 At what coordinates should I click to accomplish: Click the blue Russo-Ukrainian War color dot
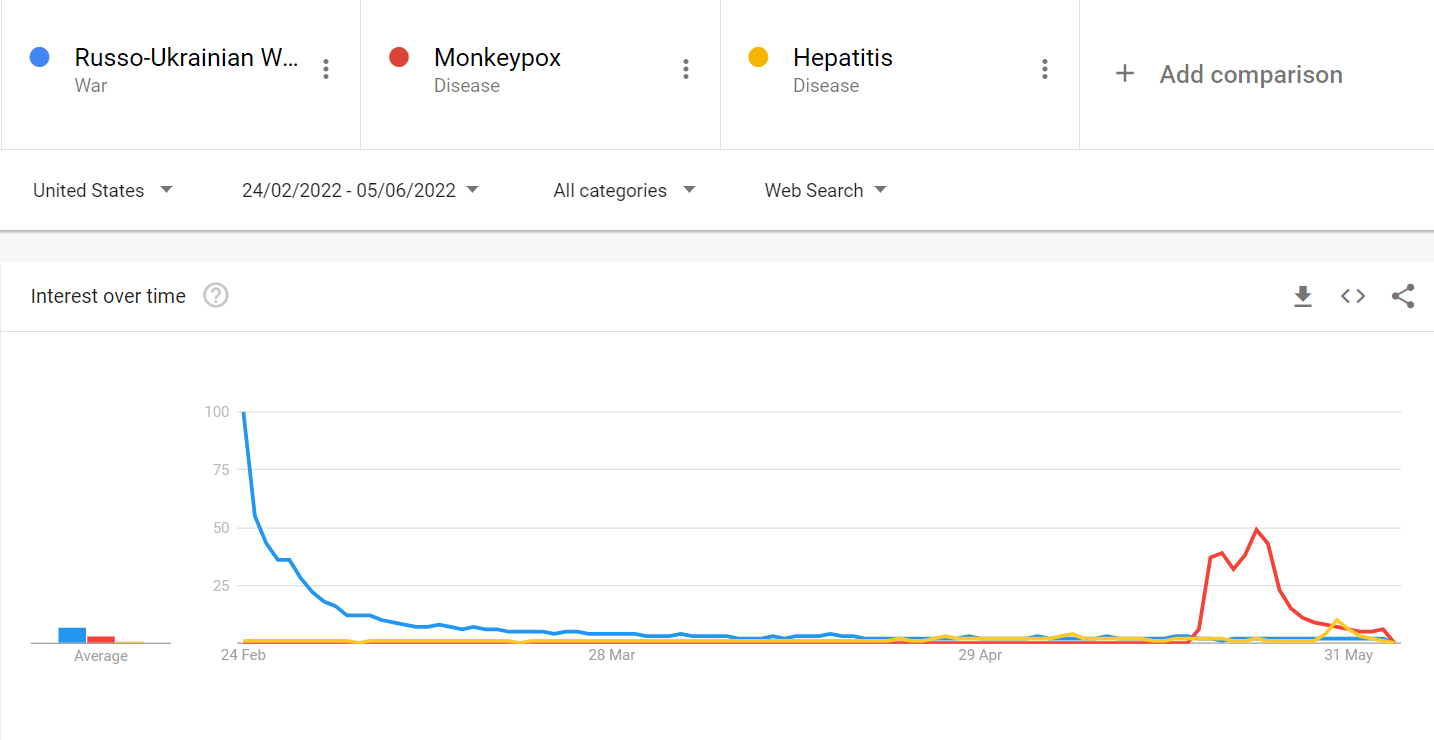(x=40, y=57)
